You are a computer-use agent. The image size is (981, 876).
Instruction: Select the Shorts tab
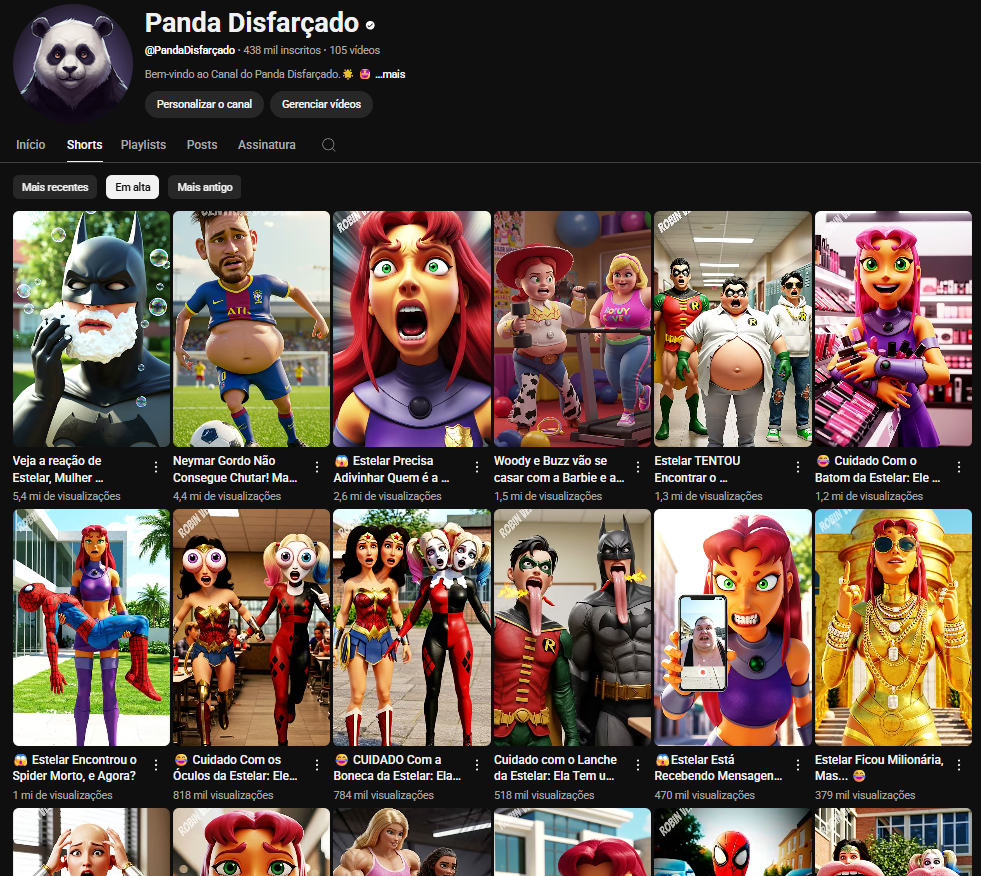(x=84, y=145)
